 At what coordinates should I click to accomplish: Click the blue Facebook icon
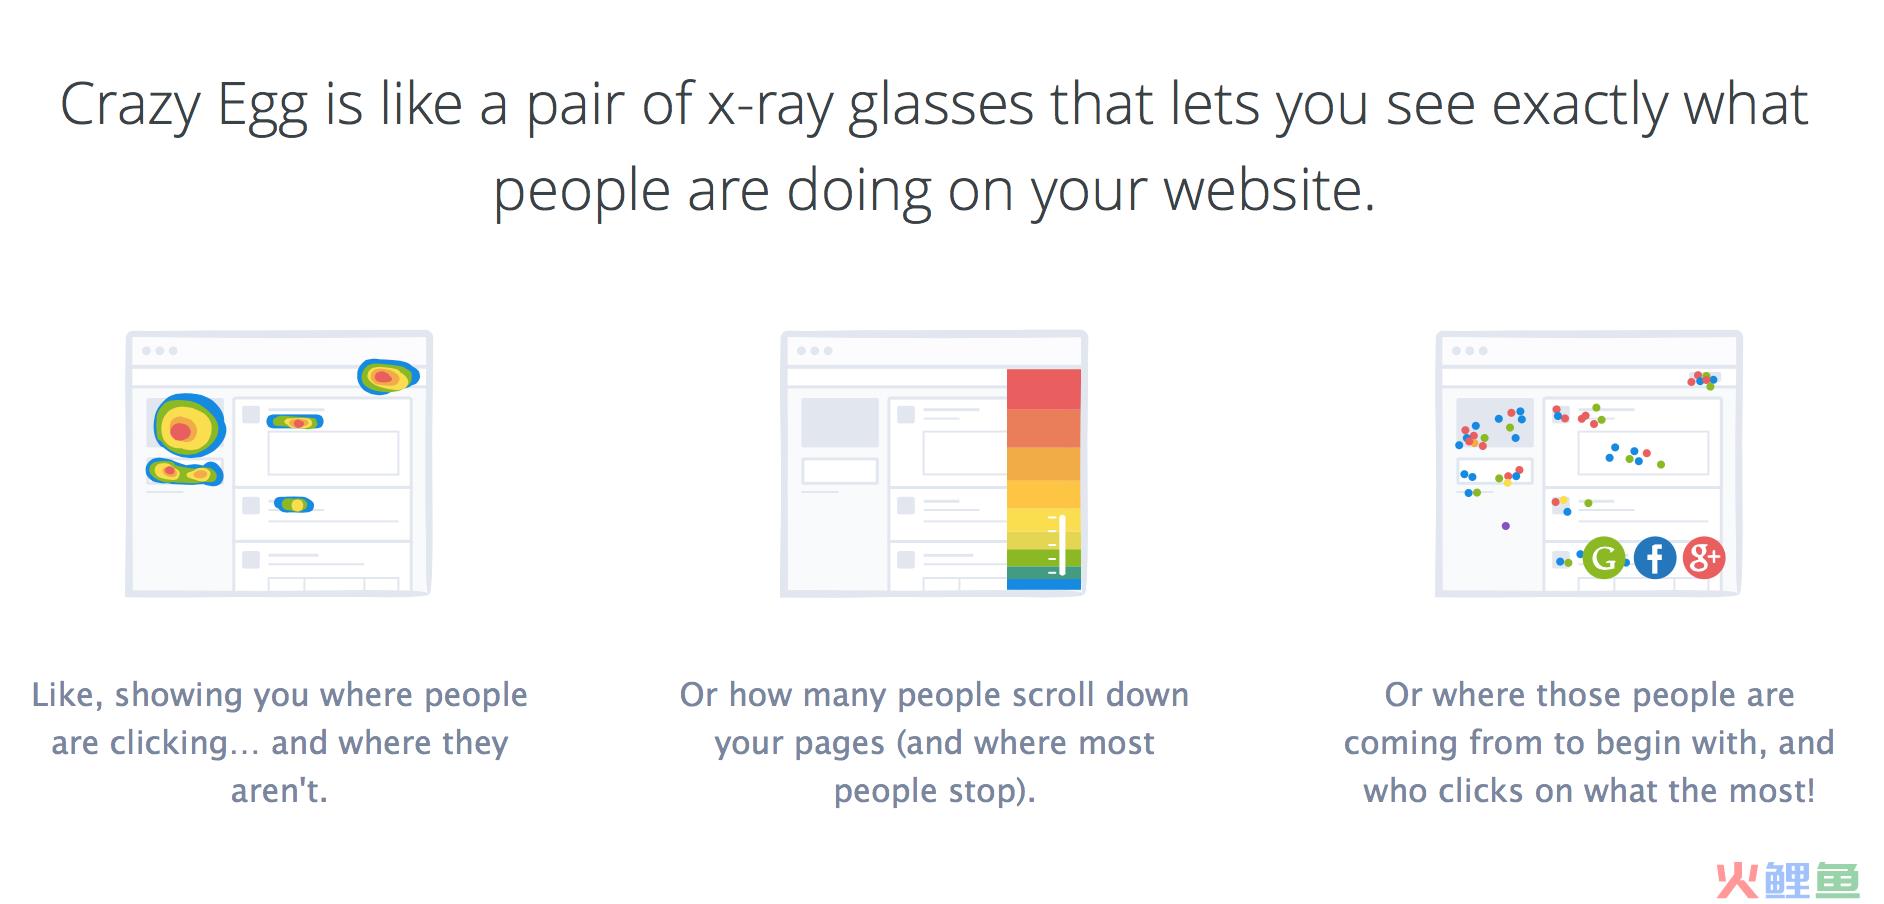(x=1655, y=557)
